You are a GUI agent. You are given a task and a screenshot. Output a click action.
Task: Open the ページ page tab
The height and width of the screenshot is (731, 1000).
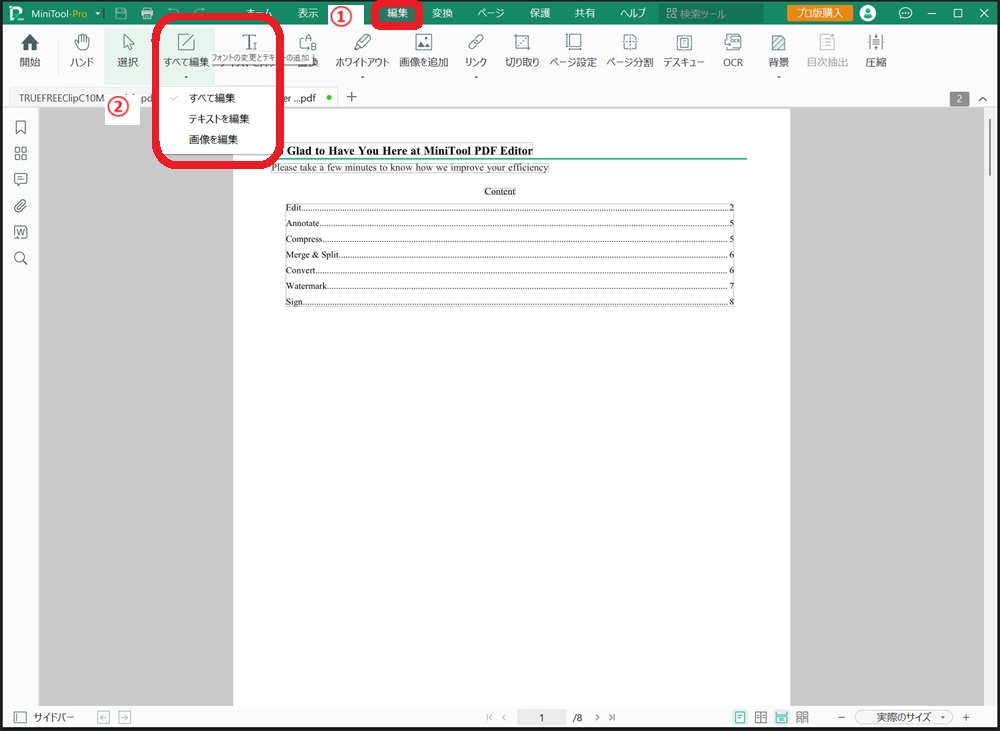(x=490, y=13)
